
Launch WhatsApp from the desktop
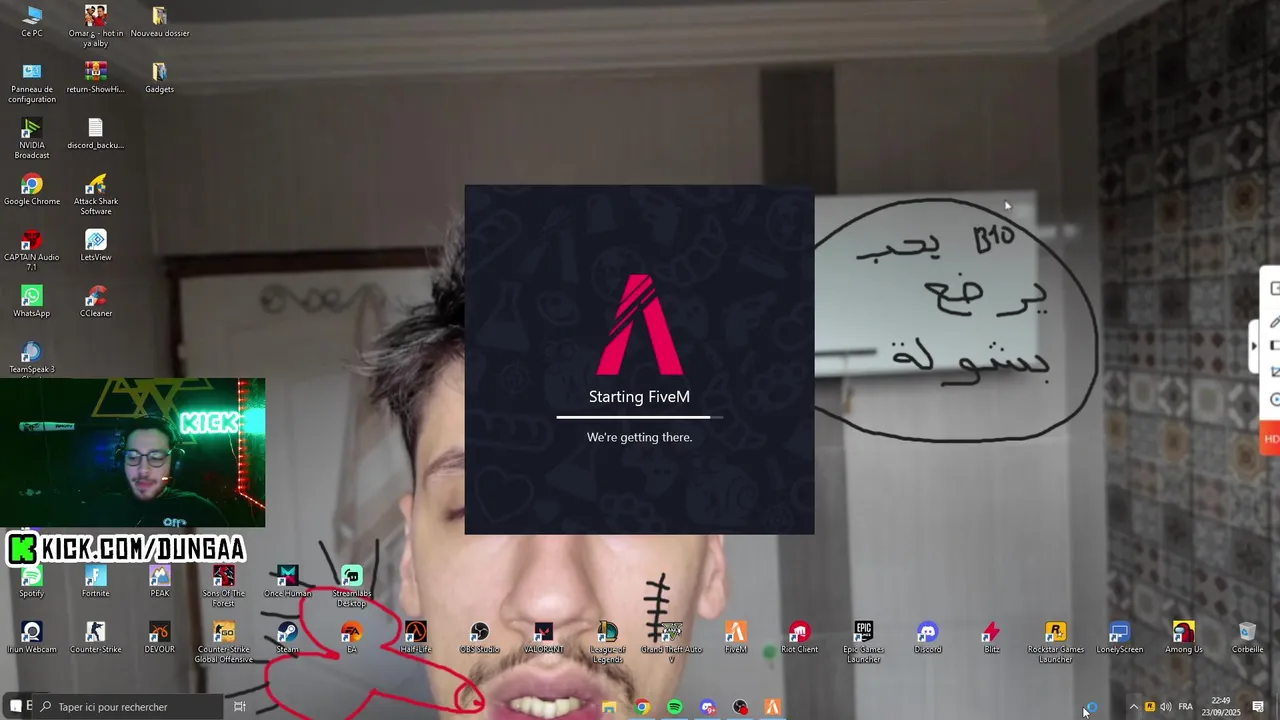32,301
